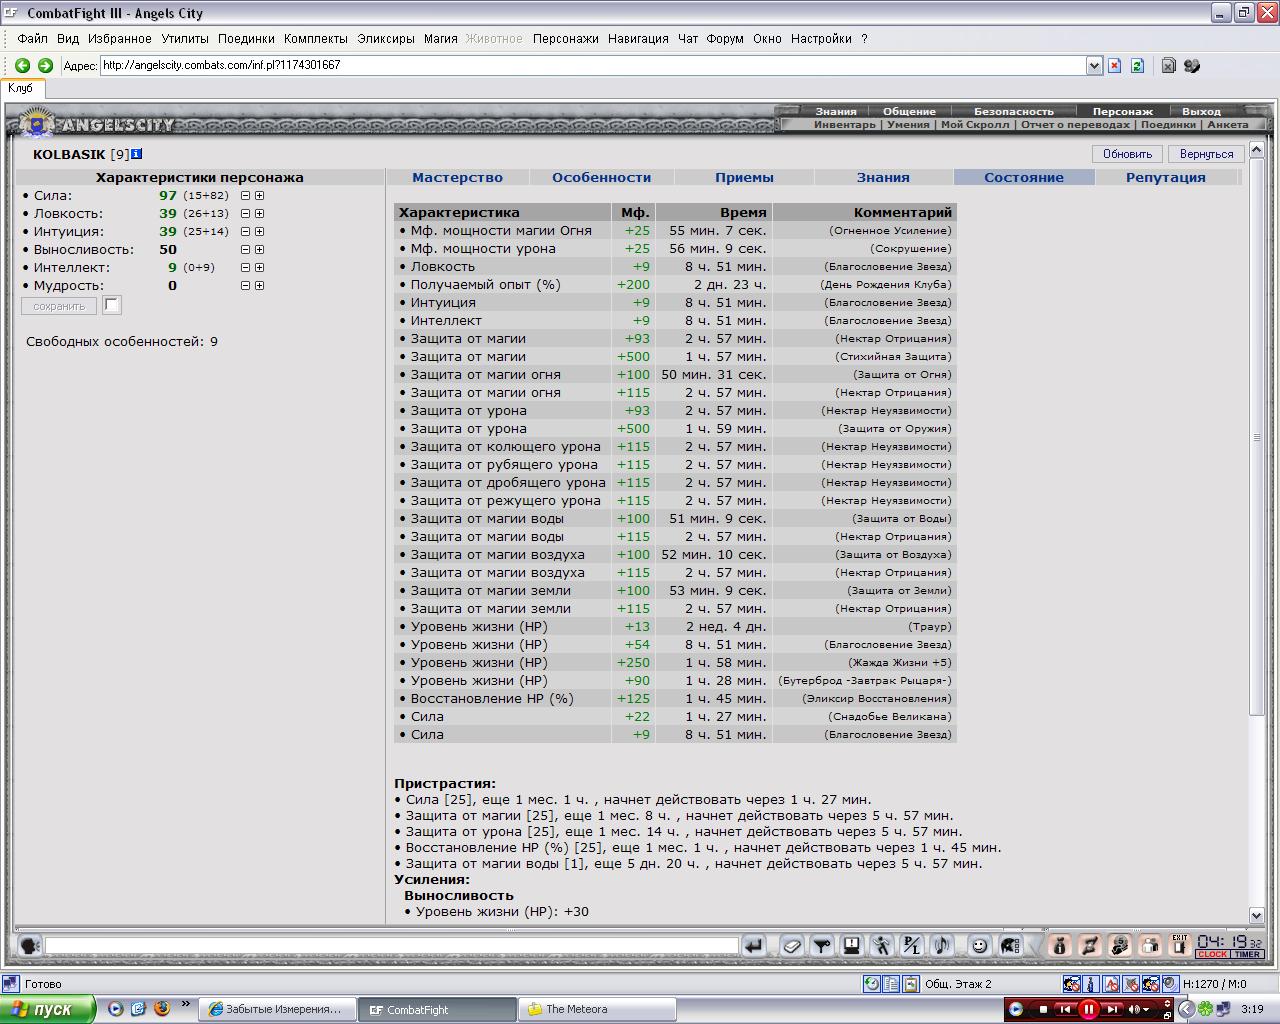Click the floppy disk save icon

pyautogui.click(x=852, y=945)
